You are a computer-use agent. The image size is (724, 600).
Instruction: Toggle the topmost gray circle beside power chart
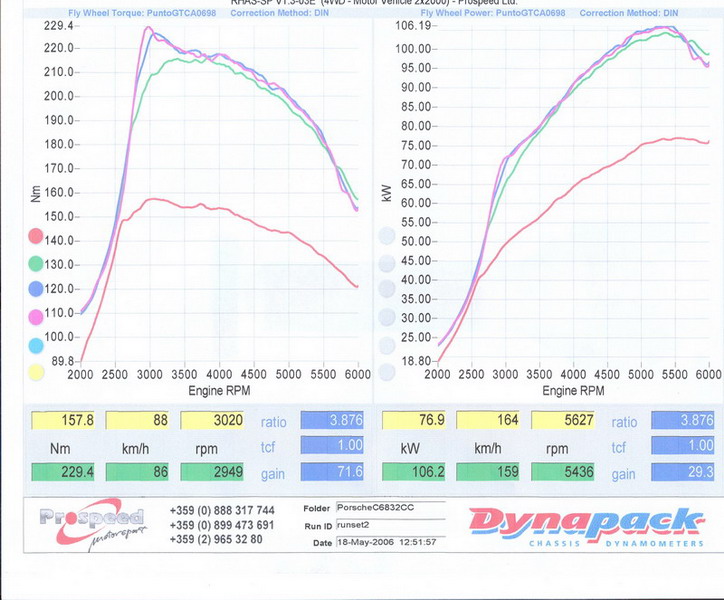coord(387,238)
